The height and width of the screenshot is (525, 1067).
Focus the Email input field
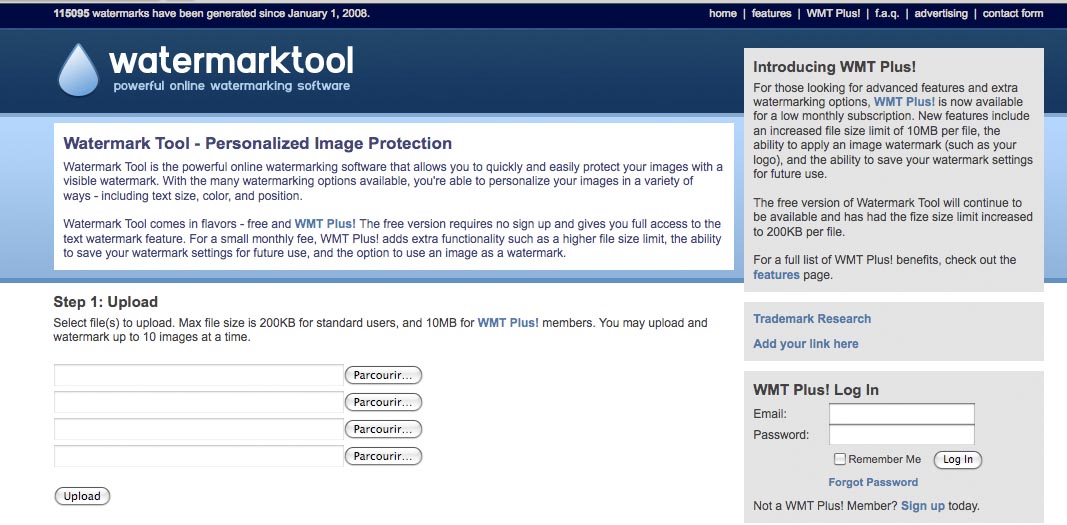[902, 413]
